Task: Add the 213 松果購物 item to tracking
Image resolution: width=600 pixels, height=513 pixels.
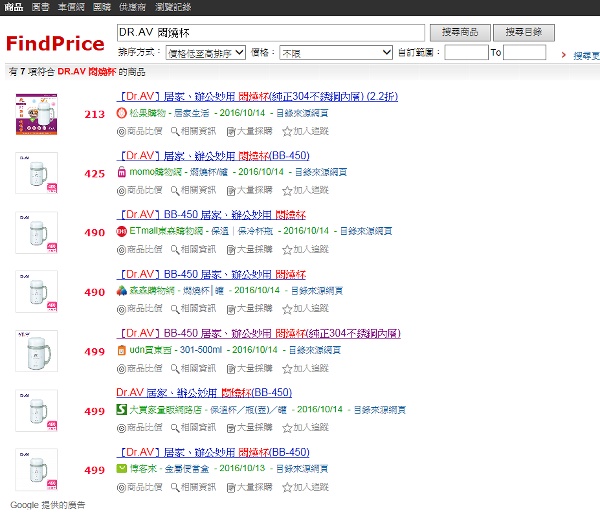Action: click(305, 131)
